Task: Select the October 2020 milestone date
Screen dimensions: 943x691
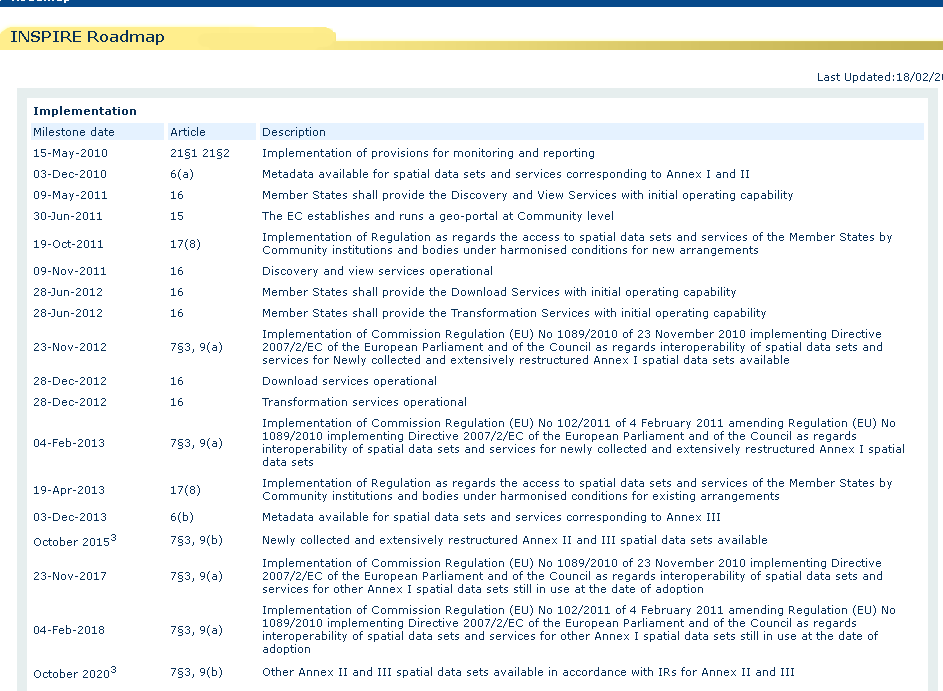Action: pos(75,673)
